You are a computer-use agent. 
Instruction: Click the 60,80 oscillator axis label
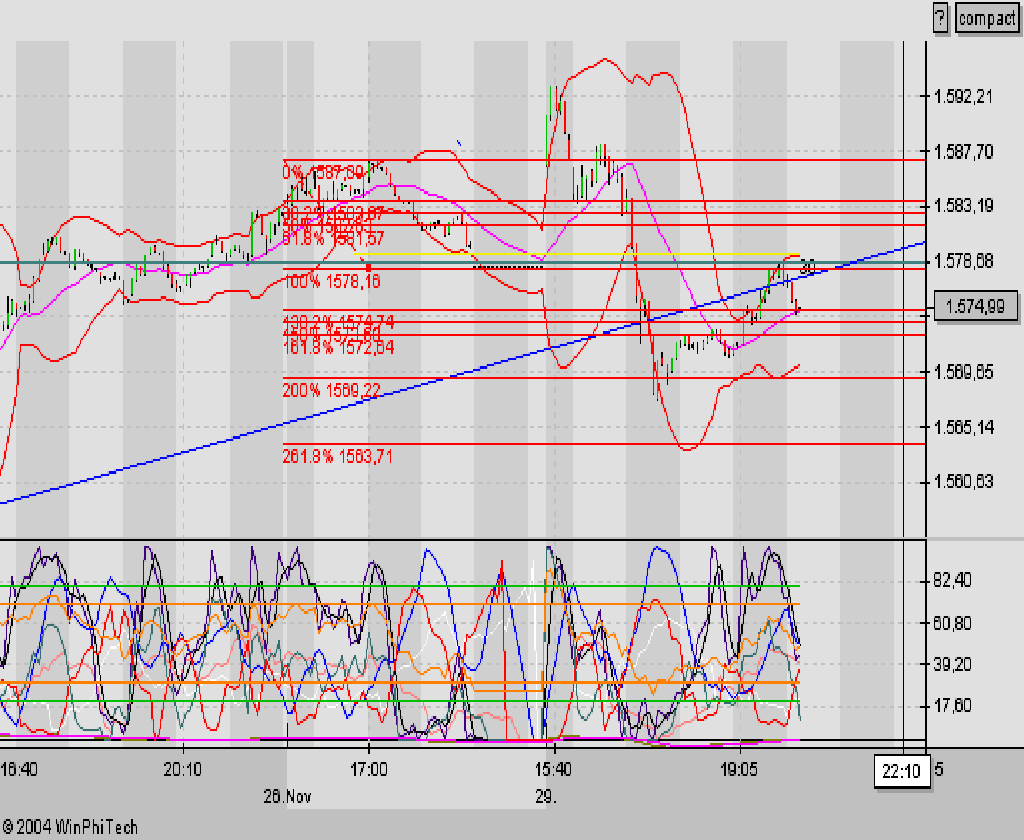953,622
